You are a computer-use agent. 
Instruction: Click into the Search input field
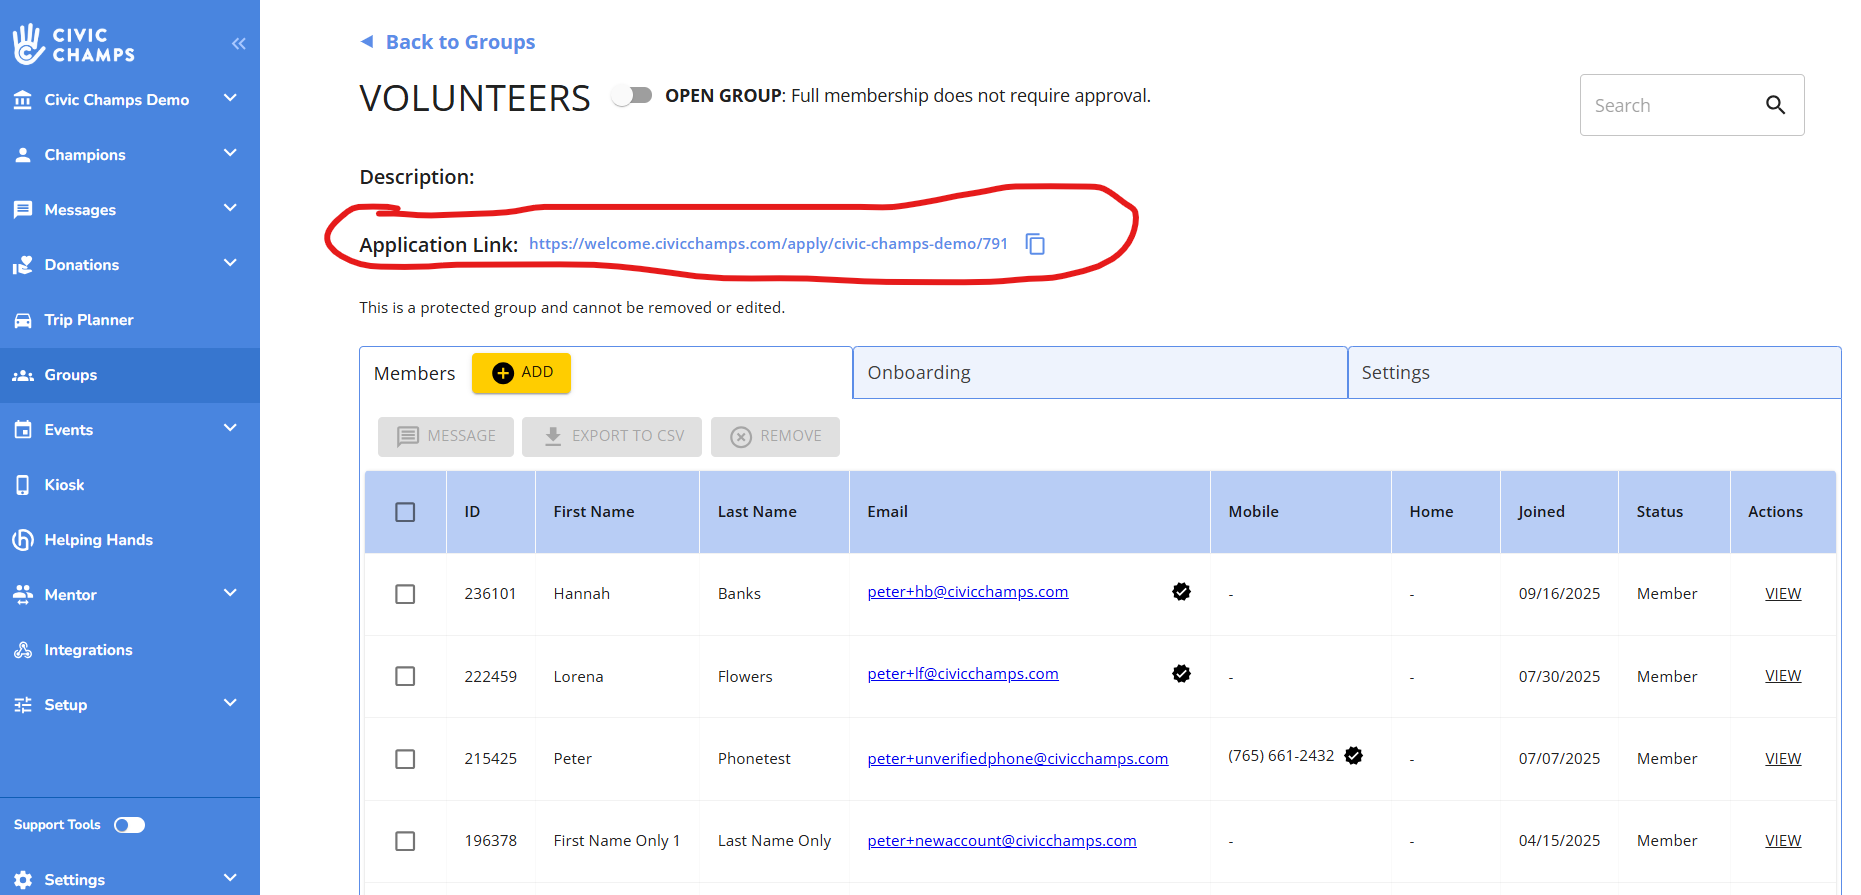(x=1667, y=105)
